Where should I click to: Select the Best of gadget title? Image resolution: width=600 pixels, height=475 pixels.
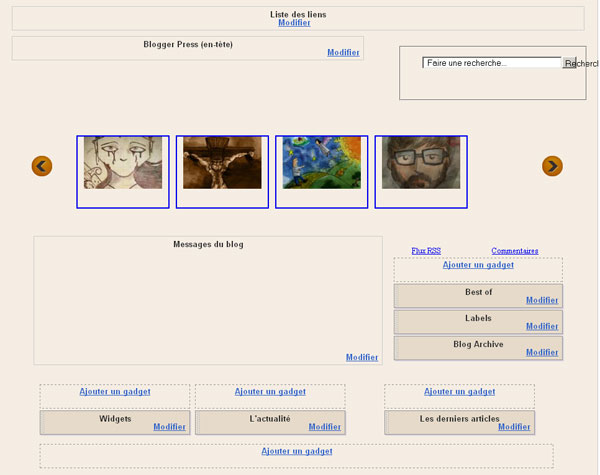point(478,292)
